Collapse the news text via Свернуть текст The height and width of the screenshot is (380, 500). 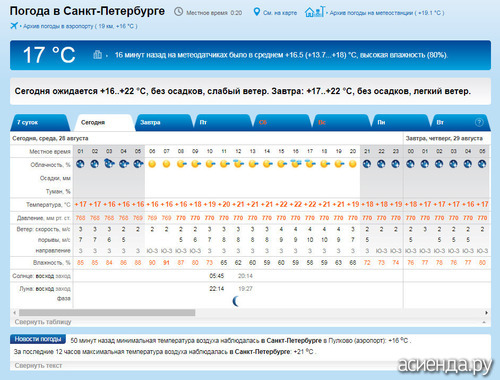click(38, 366)
